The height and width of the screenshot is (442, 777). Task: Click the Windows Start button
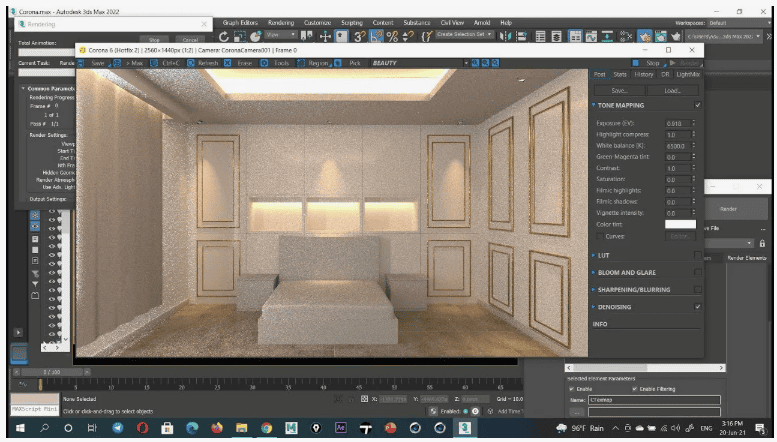tap(20, 428)
